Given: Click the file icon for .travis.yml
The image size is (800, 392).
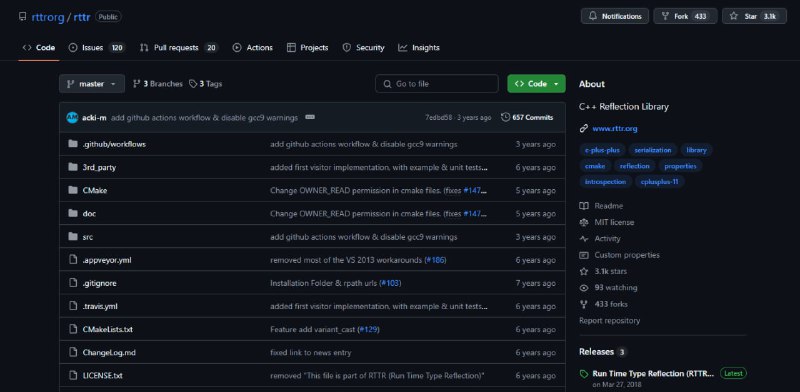Looking at the screenshot, I should [73, 306].
